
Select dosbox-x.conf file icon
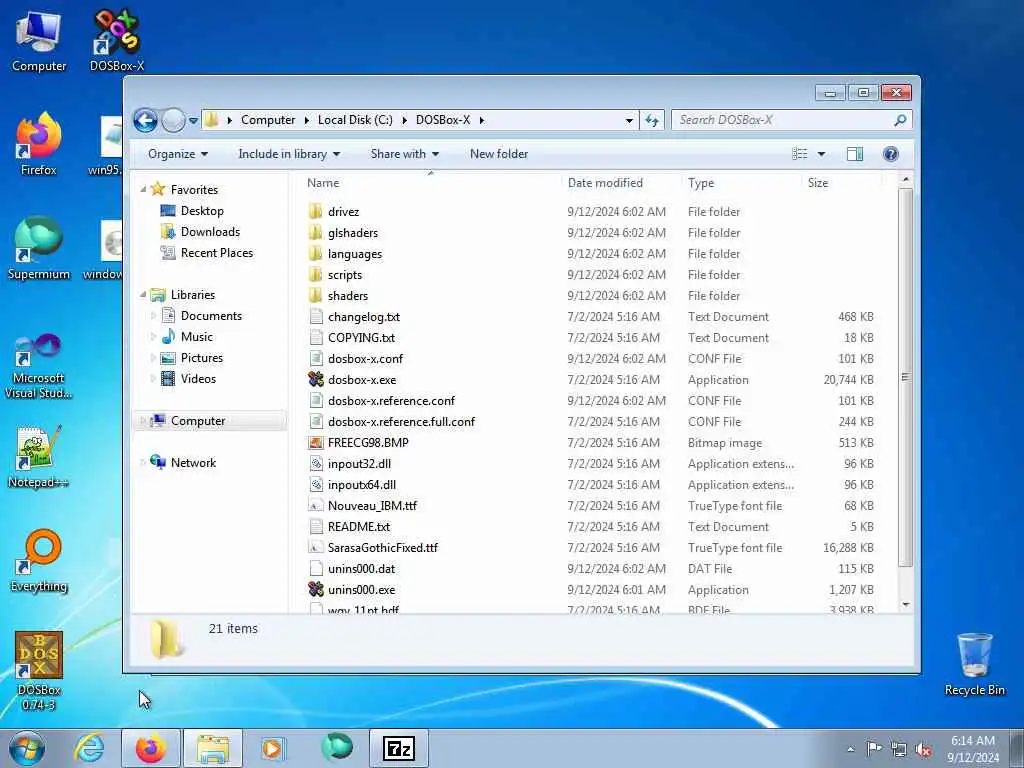click(x=316, y=359)
